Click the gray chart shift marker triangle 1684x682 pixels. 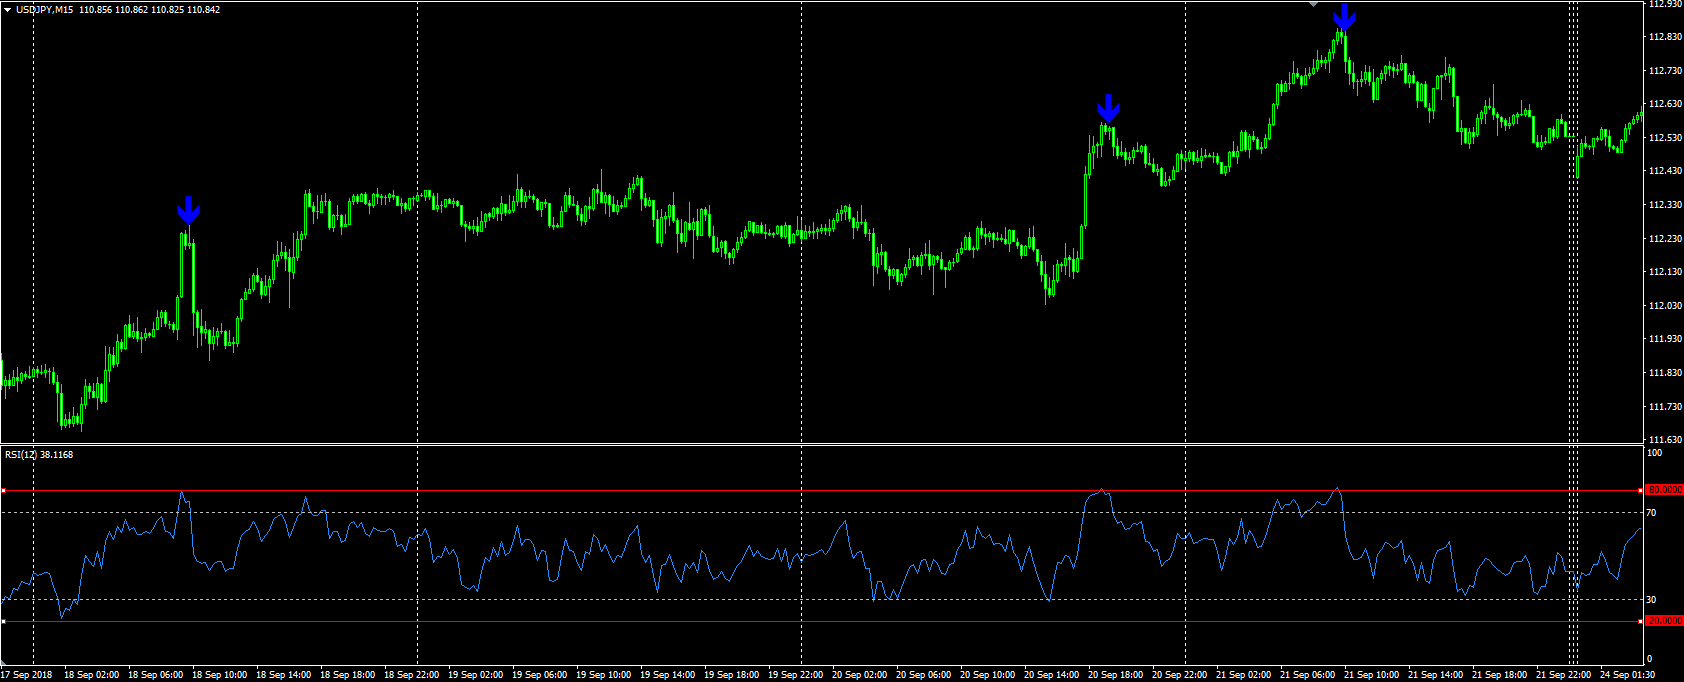point(1313,4)
